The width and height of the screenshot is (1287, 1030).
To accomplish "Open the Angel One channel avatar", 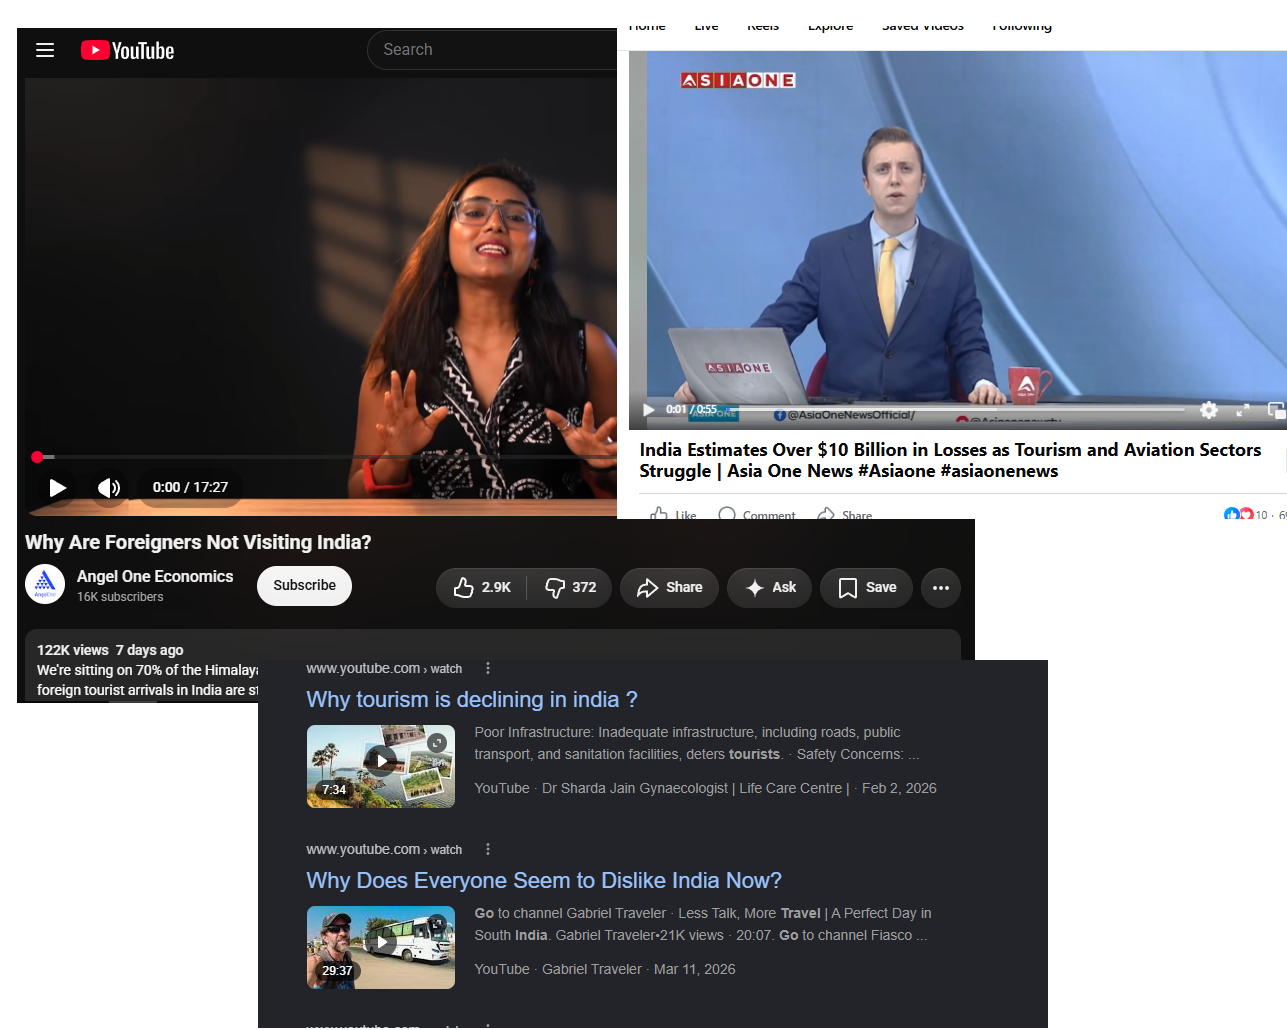I will coord(45,585).
